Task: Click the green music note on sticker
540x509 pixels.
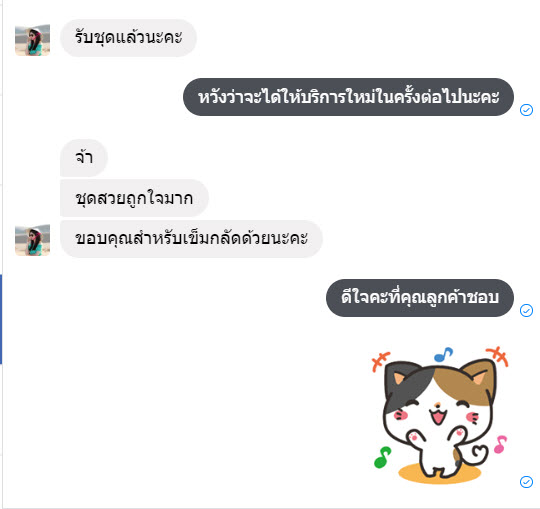Action: pyautogui.click(x=382, y=457)
